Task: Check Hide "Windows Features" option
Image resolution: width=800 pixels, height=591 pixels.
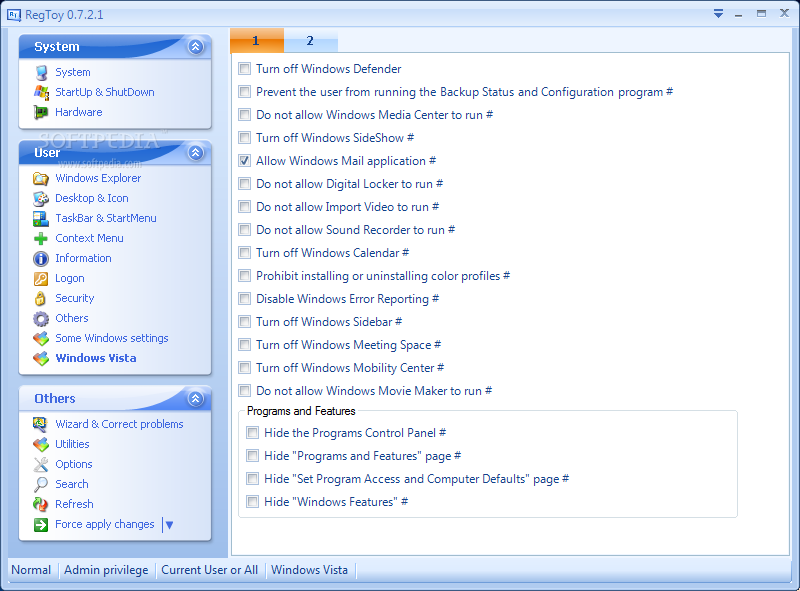Action: (253, 502)
